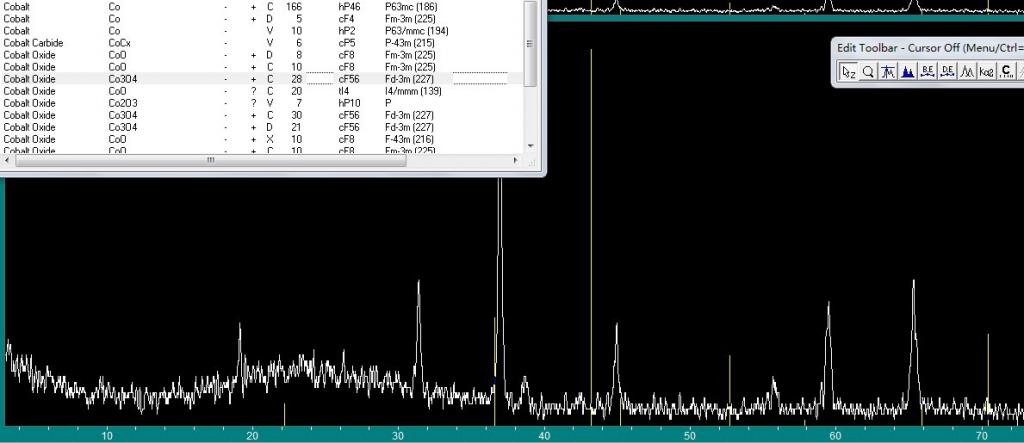The height and width of the screenshot is (443, 1024).
Task: Select the Cobalt Carbide phase entry
Action: click(x=33, y=43)
